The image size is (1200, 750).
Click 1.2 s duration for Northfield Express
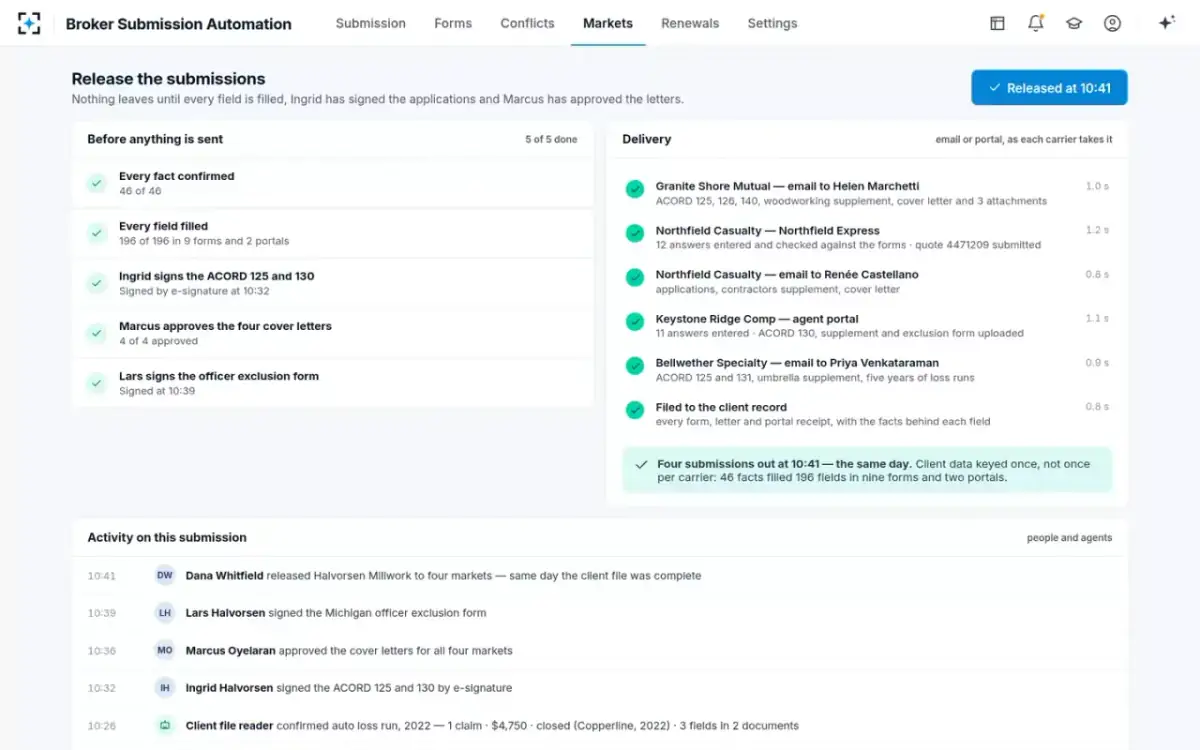point(1097,230)
